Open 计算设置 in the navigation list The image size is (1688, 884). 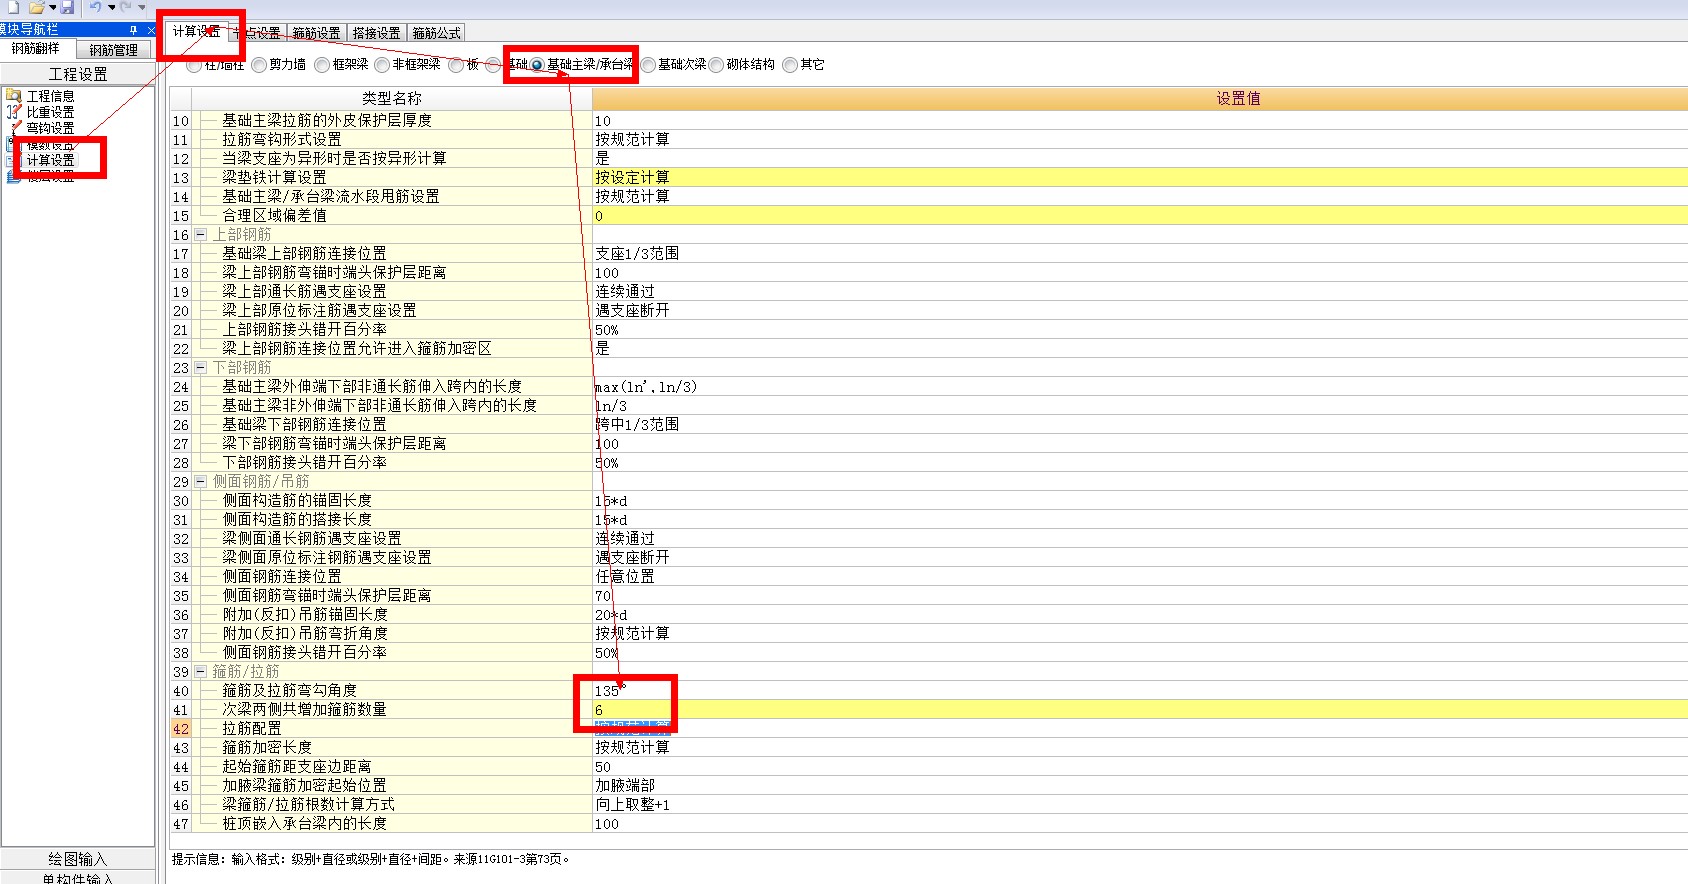coord(50,160)
